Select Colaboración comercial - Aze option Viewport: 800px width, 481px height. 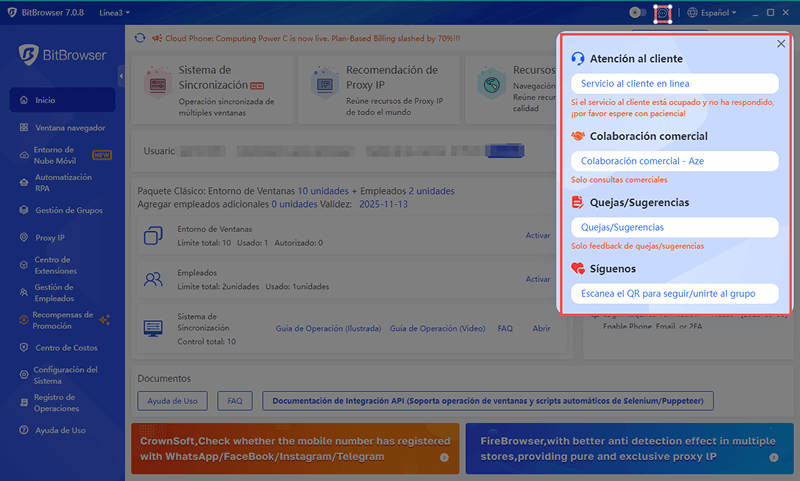tap(674, 160)
